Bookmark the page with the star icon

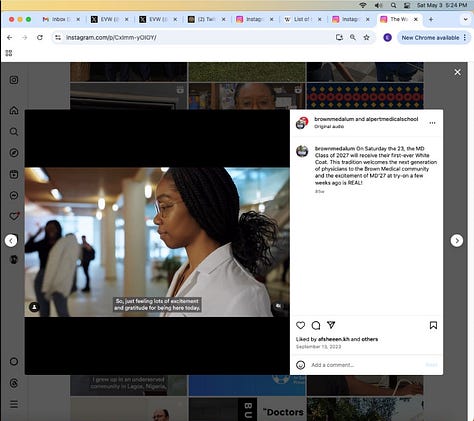pos(366,38)
